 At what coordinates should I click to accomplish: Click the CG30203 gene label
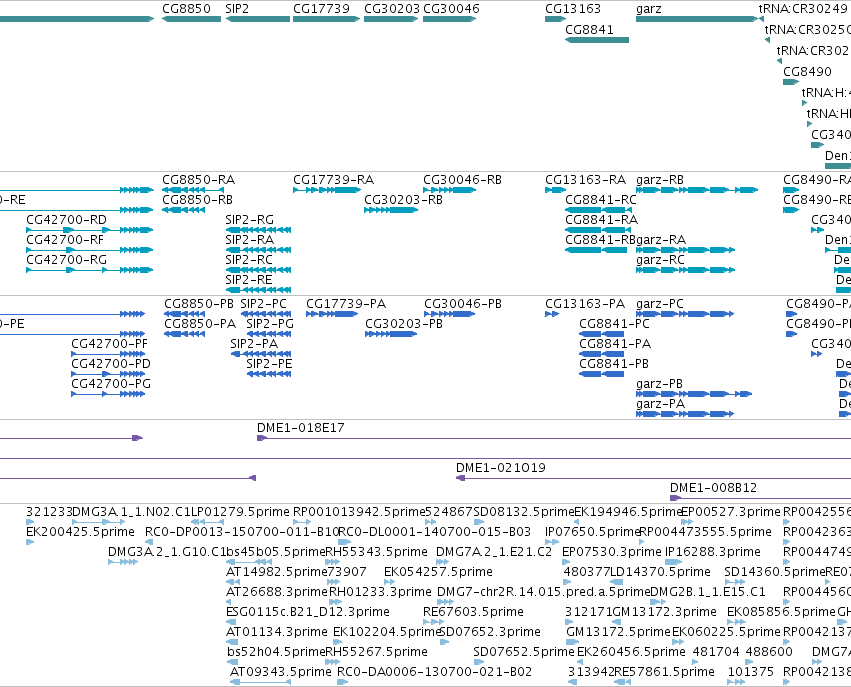point(392,9)
